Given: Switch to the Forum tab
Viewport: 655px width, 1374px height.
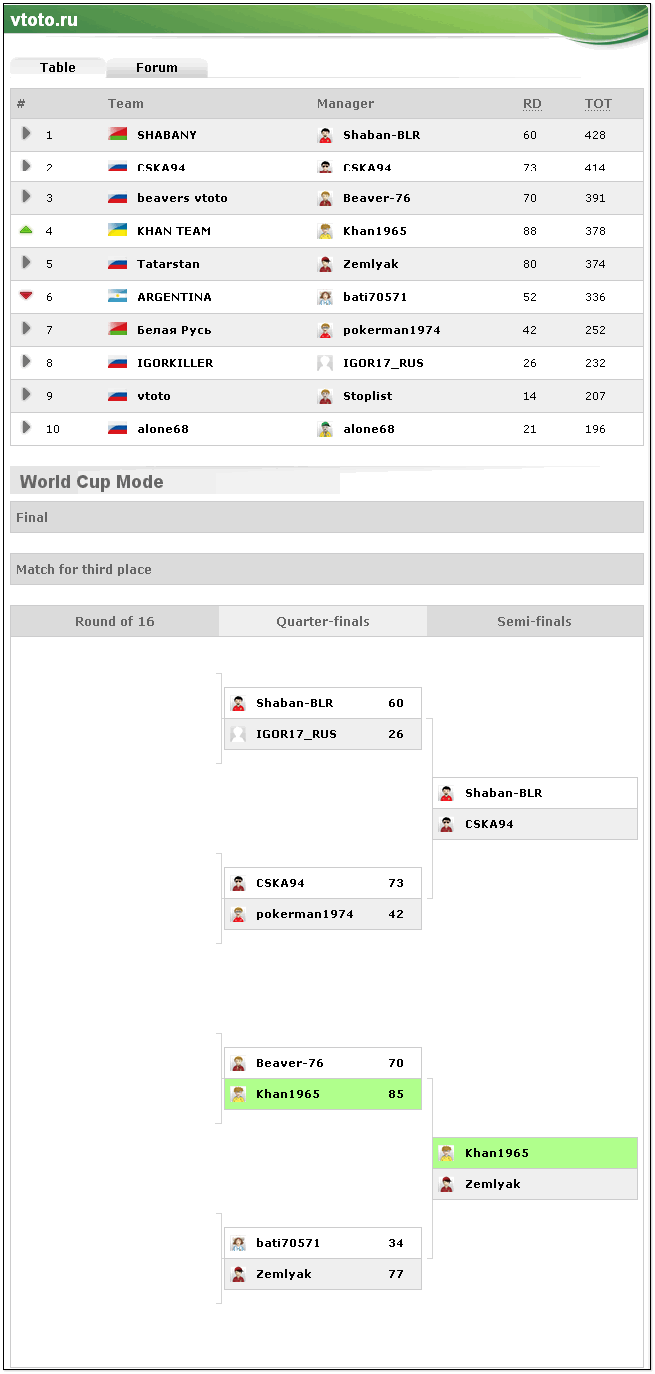Looking at the screenshot, I should tap(157, 68).
